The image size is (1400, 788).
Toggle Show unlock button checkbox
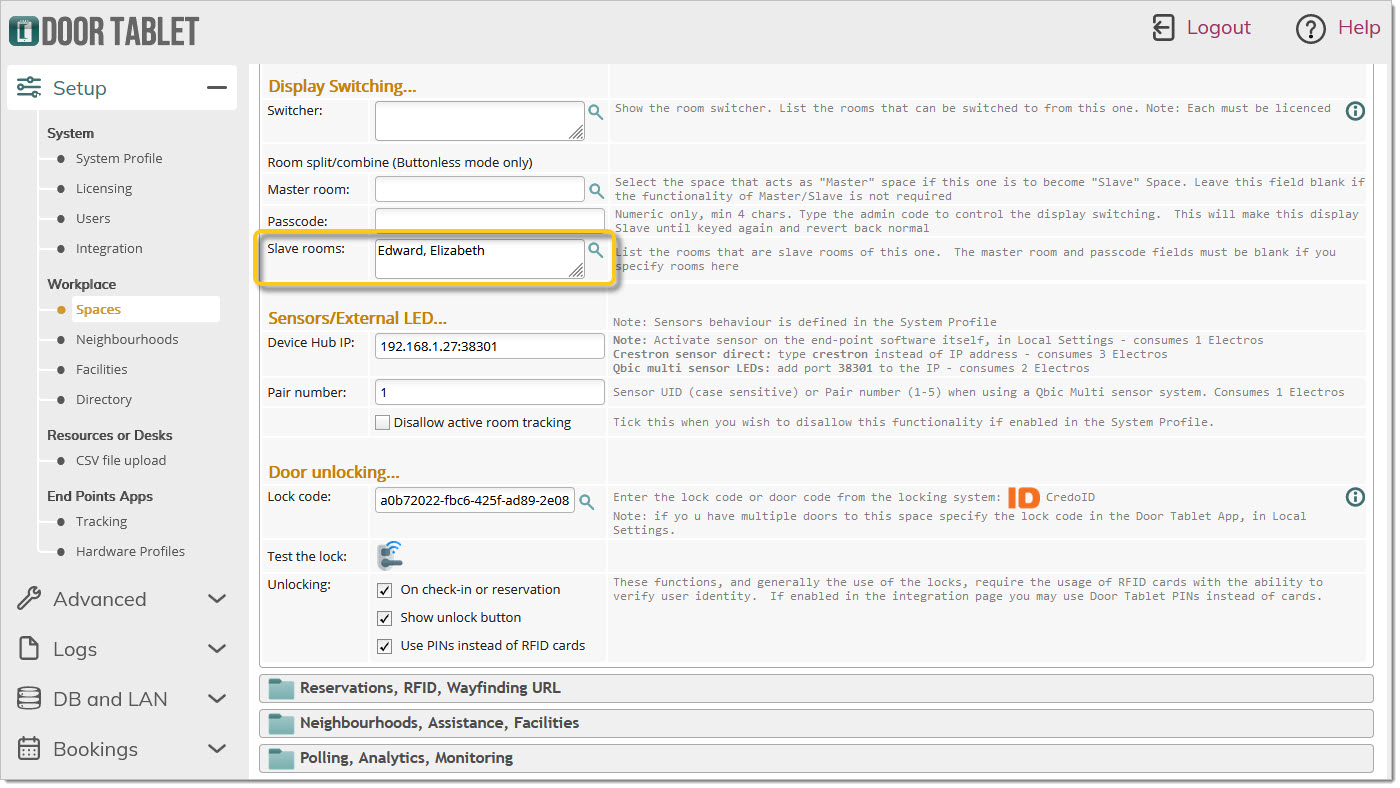tap(384, 618)
